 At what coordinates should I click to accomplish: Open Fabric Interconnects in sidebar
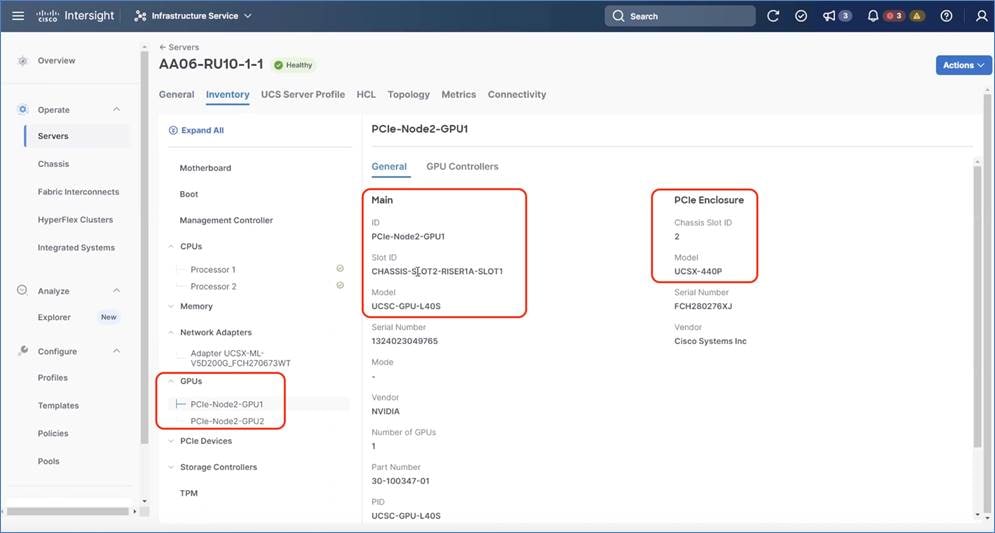point(78,192)
